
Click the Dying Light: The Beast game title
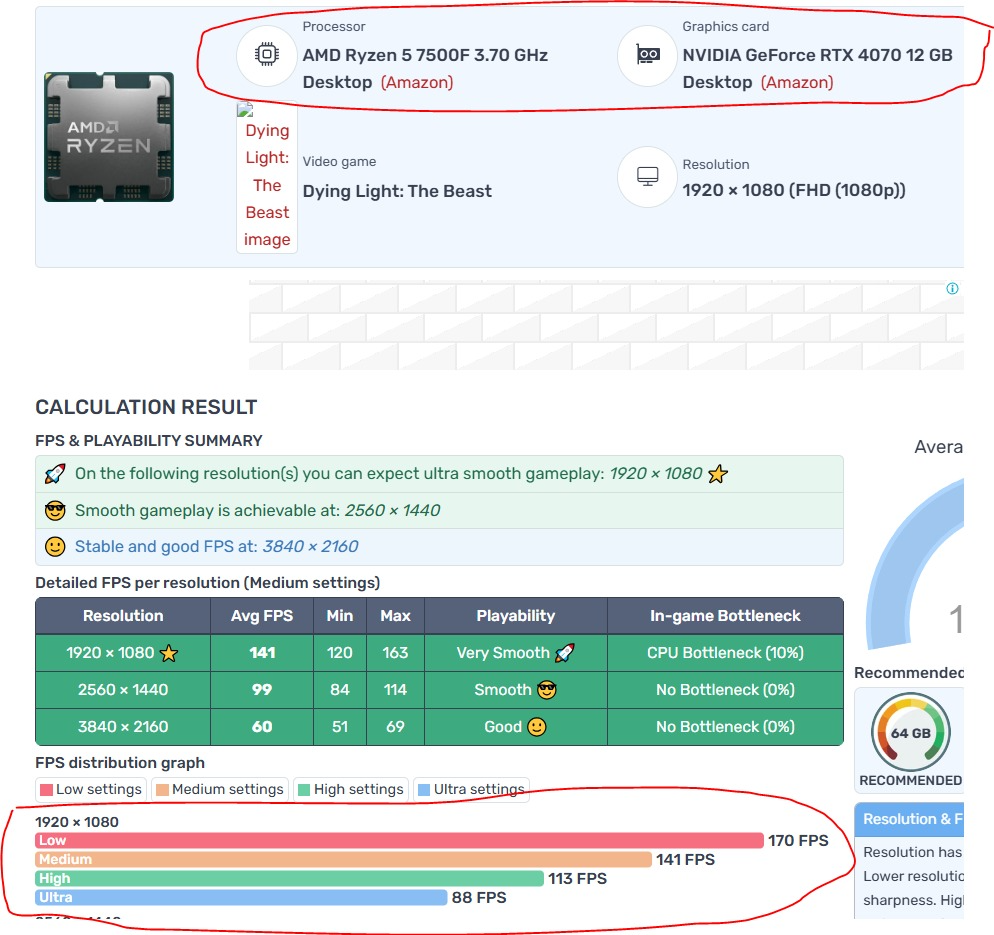[x=397, y=191]
